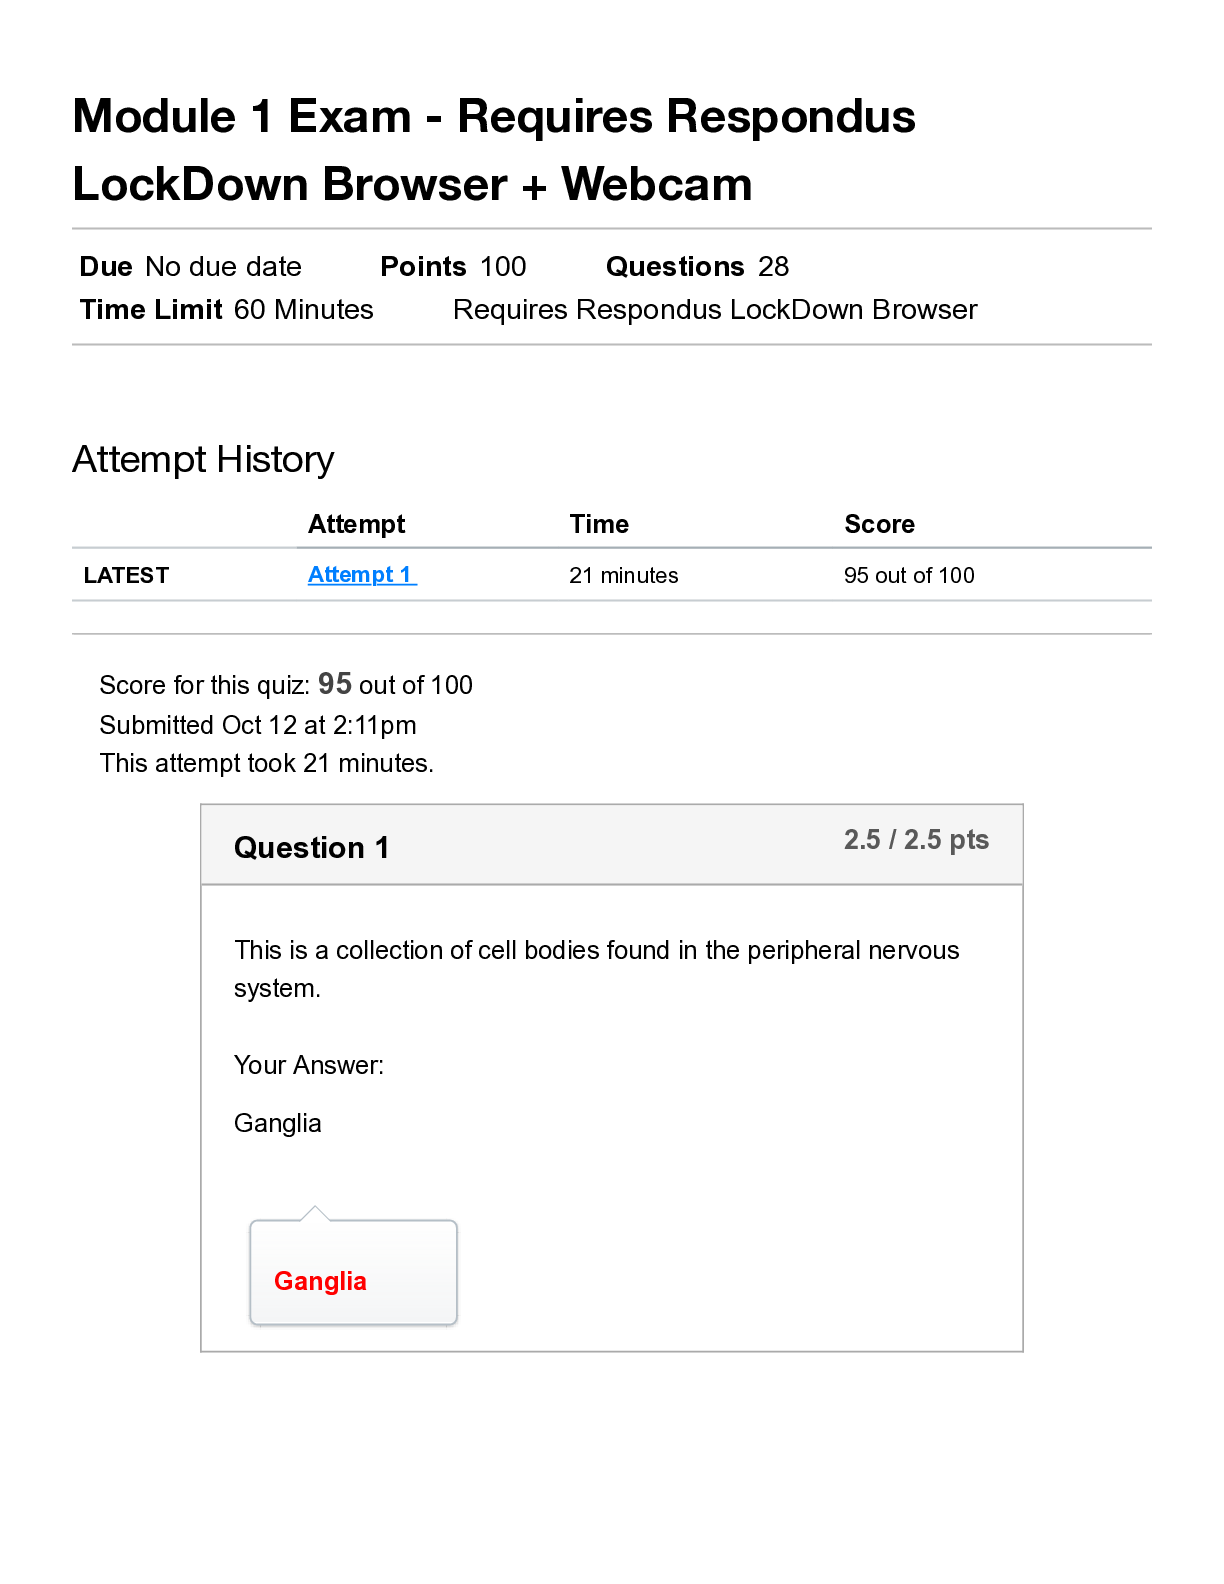Click the Questions 28 label
The width and height of the screenshot is (1224, 1584).
point(697,267)
